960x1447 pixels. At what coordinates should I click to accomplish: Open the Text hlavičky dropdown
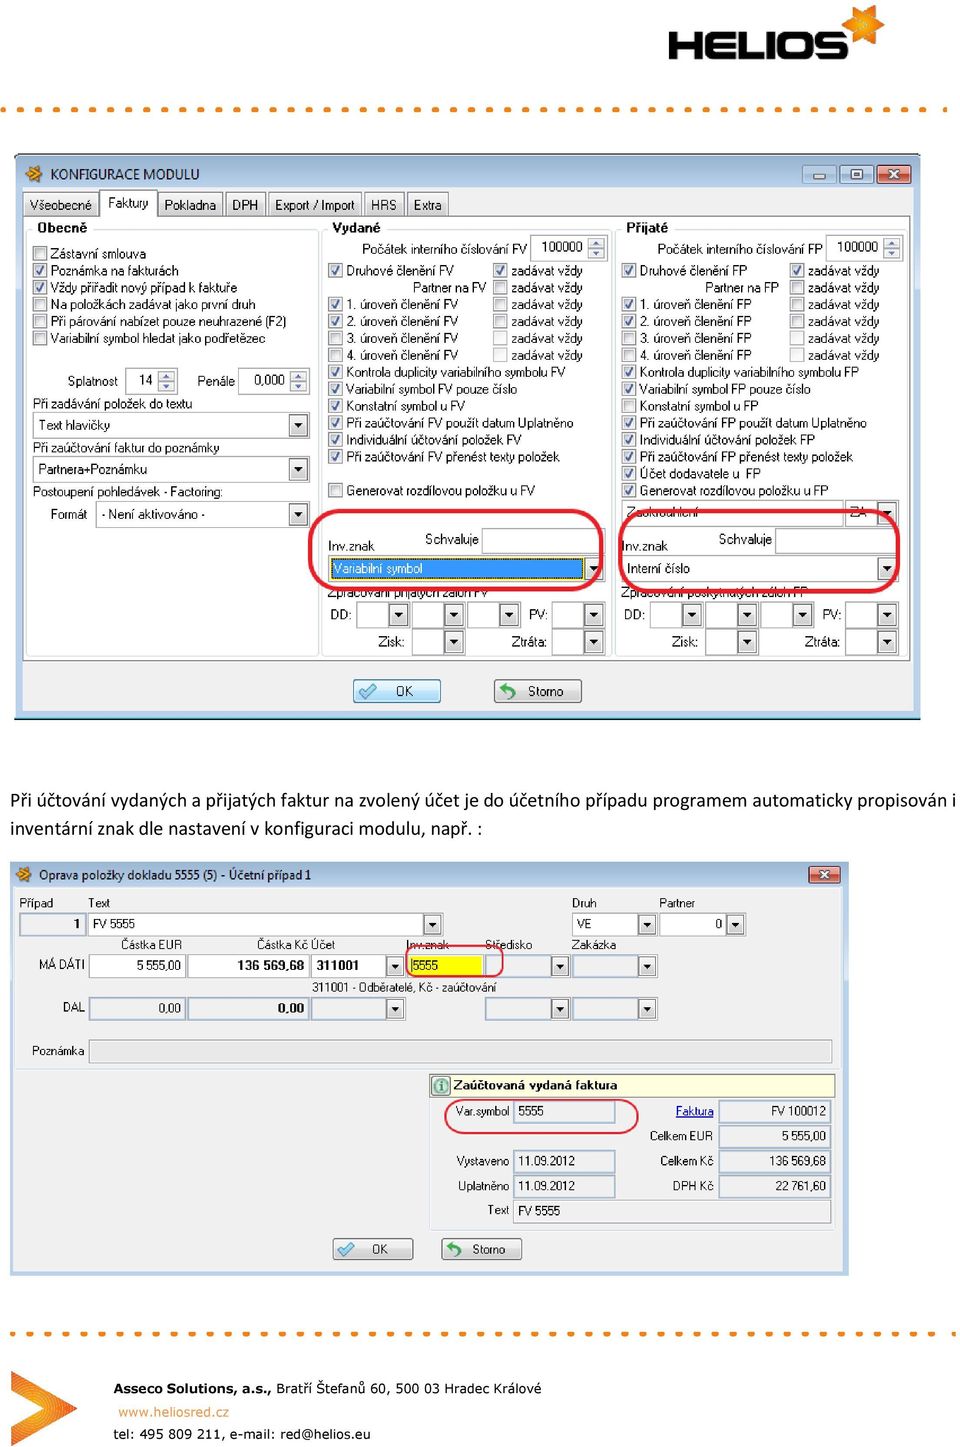tap(298, 425)
